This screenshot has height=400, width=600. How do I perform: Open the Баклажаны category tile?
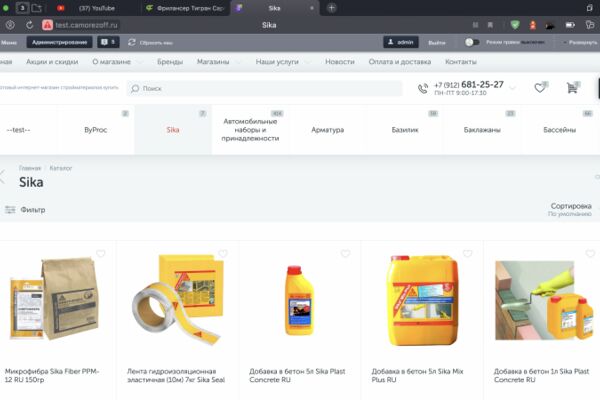pos(482,130)
